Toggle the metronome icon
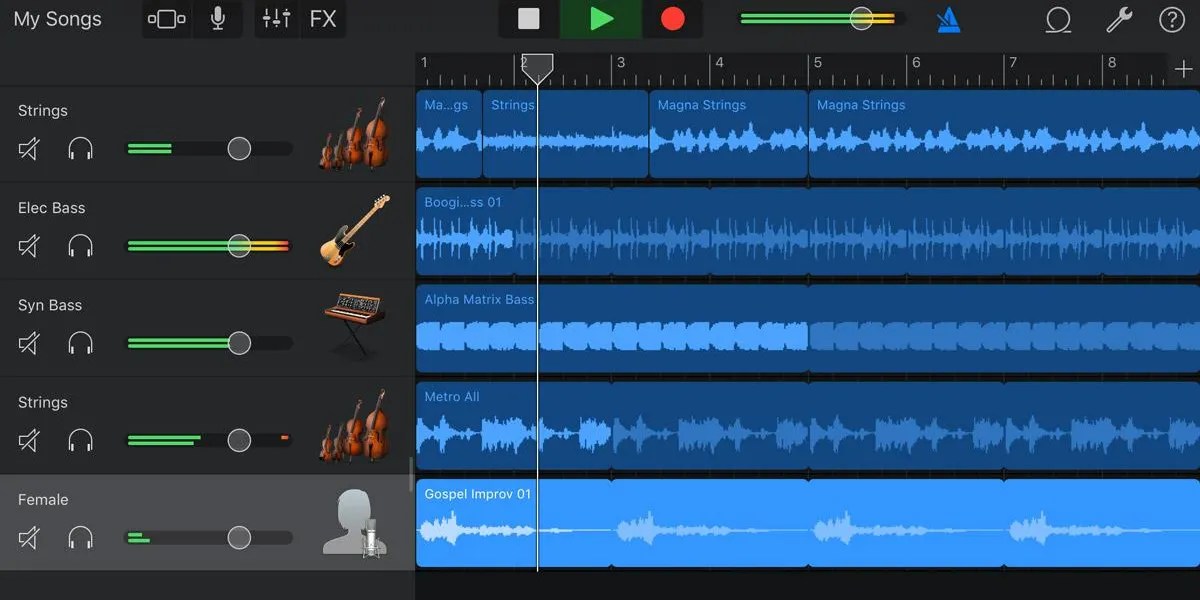The width and height of the screenshot is (1200, 600). 948,19
